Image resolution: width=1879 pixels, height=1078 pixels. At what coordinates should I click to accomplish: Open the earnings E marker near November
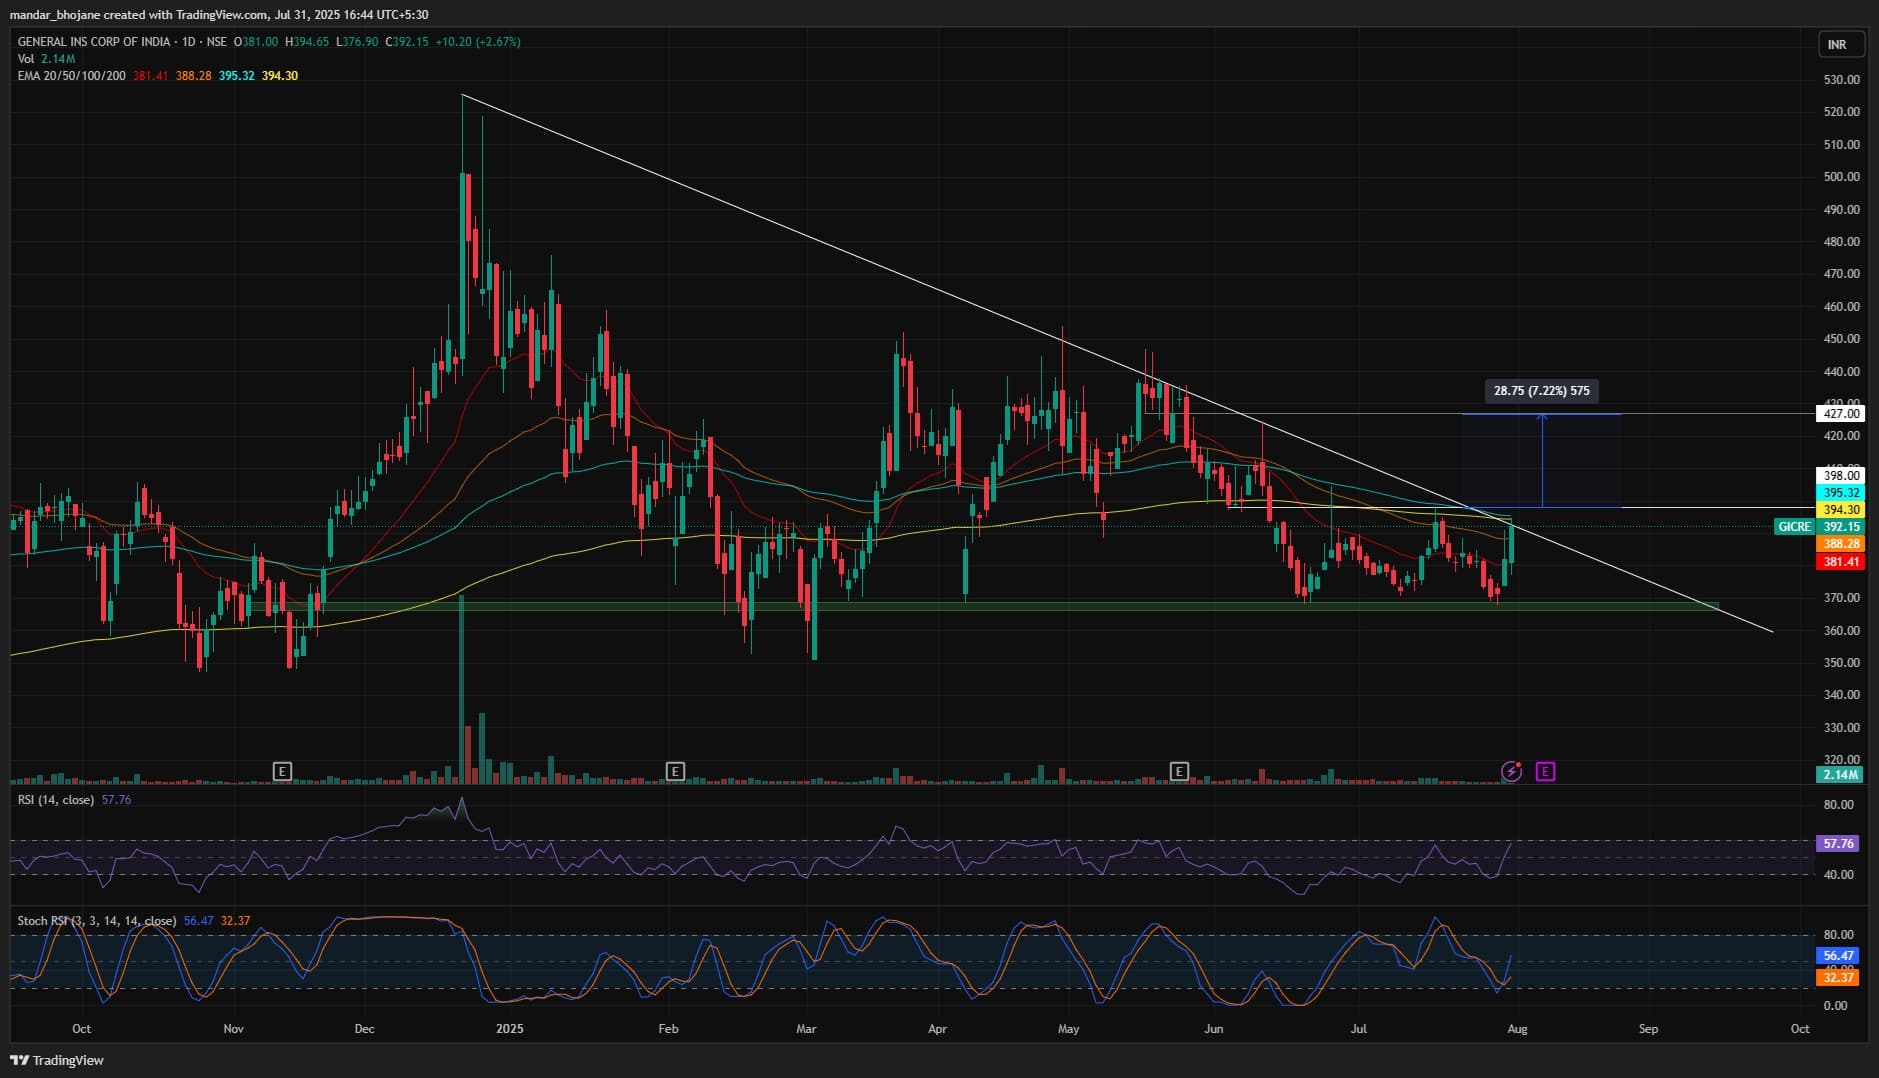pyautogui.click(x=282, y=771)
